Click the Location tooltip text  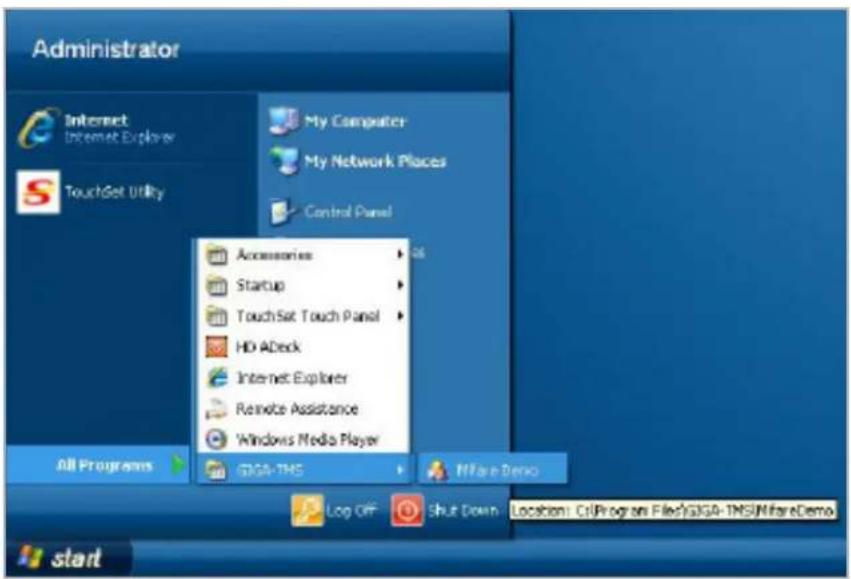[x=672, y=511]
